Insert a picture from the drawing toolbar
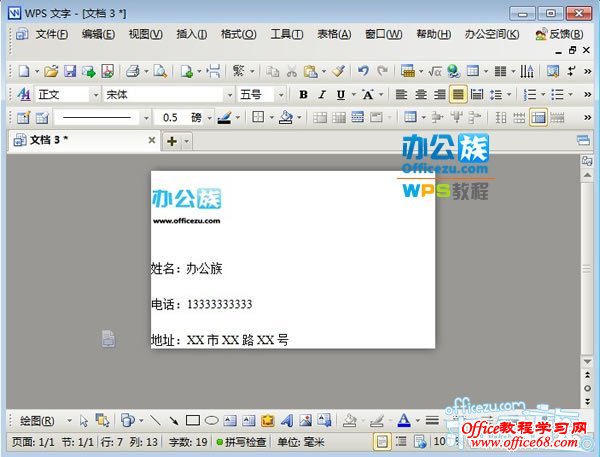 305,421
